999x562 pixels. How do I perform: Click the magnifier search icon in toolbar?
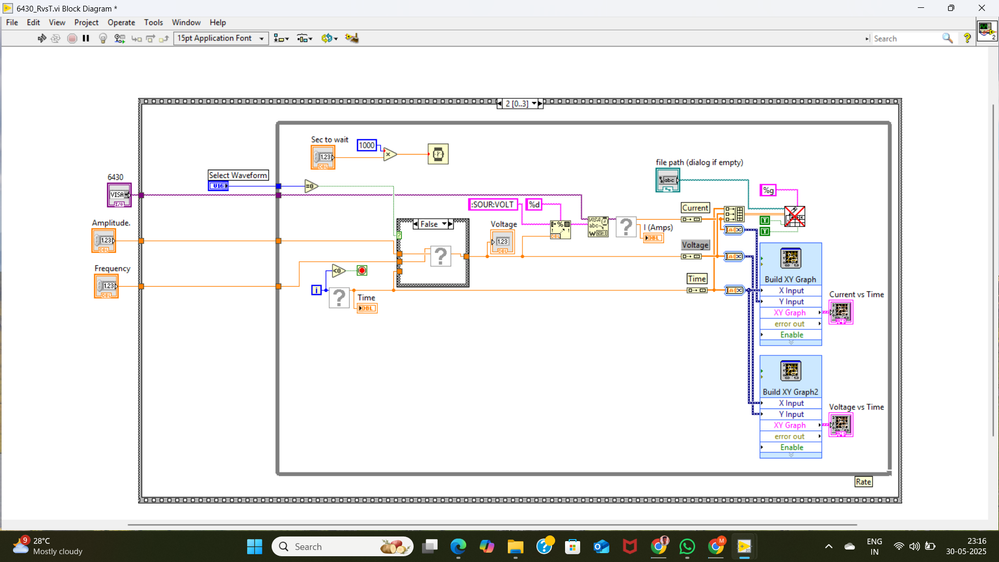point(947,39)
